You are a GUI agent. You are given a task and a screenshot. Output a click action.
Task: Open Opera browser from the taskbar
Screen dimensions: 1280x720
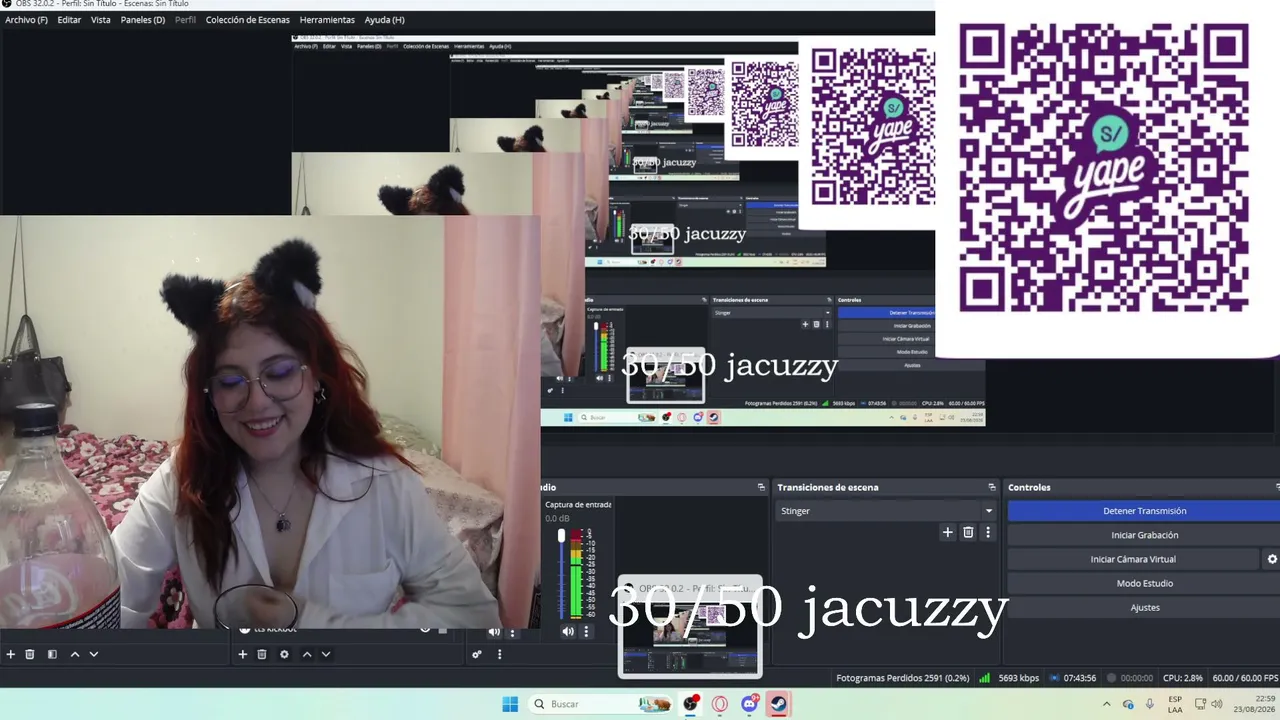(x=720, y=704)
